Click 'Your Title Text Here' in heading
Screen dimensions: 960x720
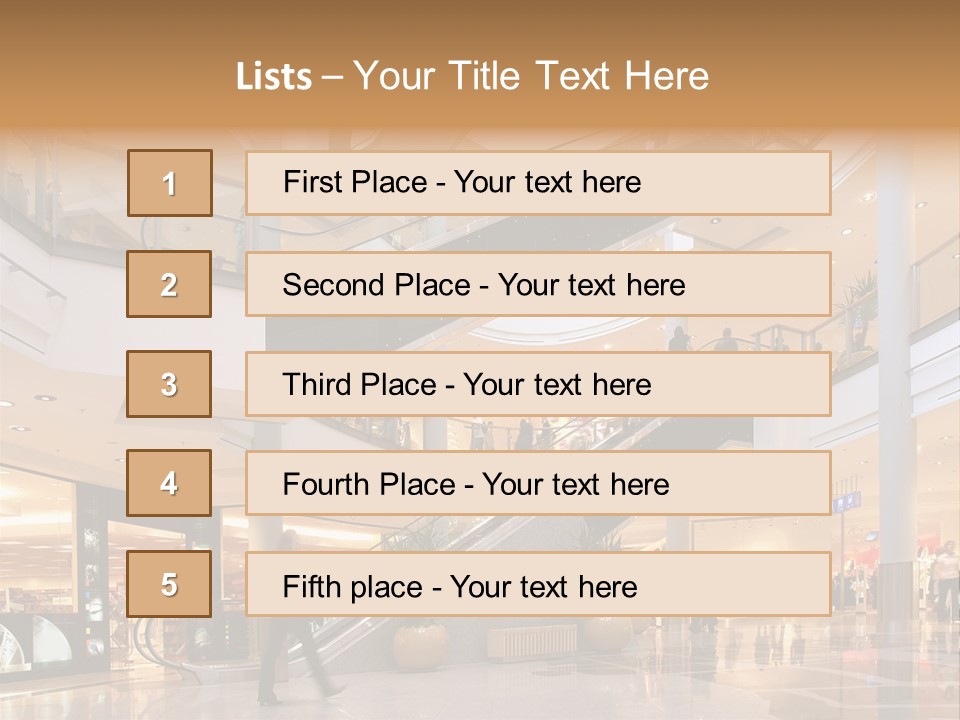click(x=531, y=76)
